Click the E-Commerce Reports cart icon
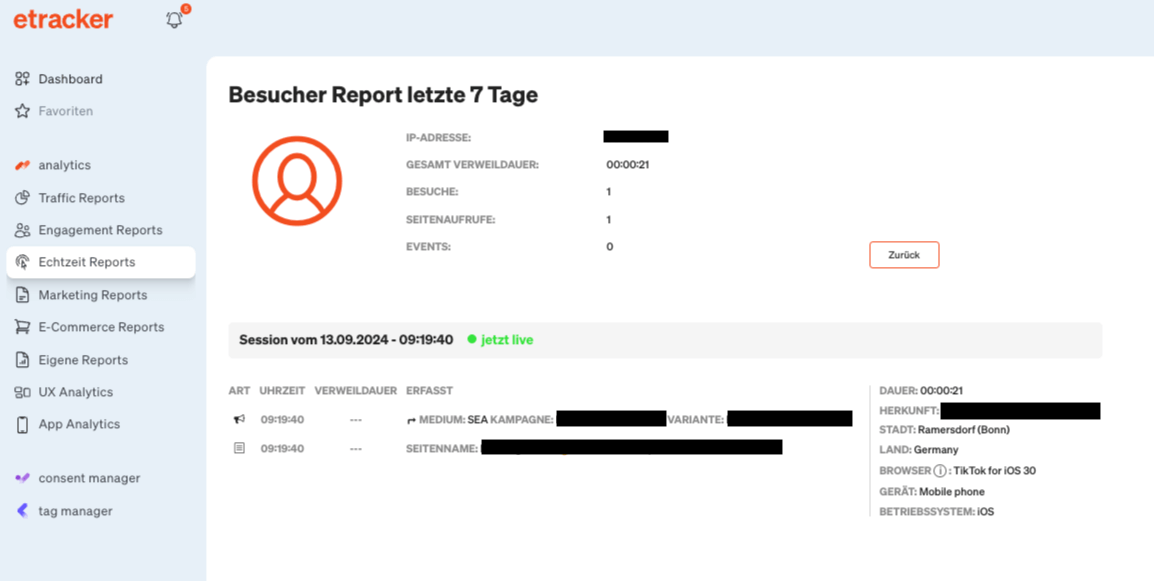 [22, 327]
